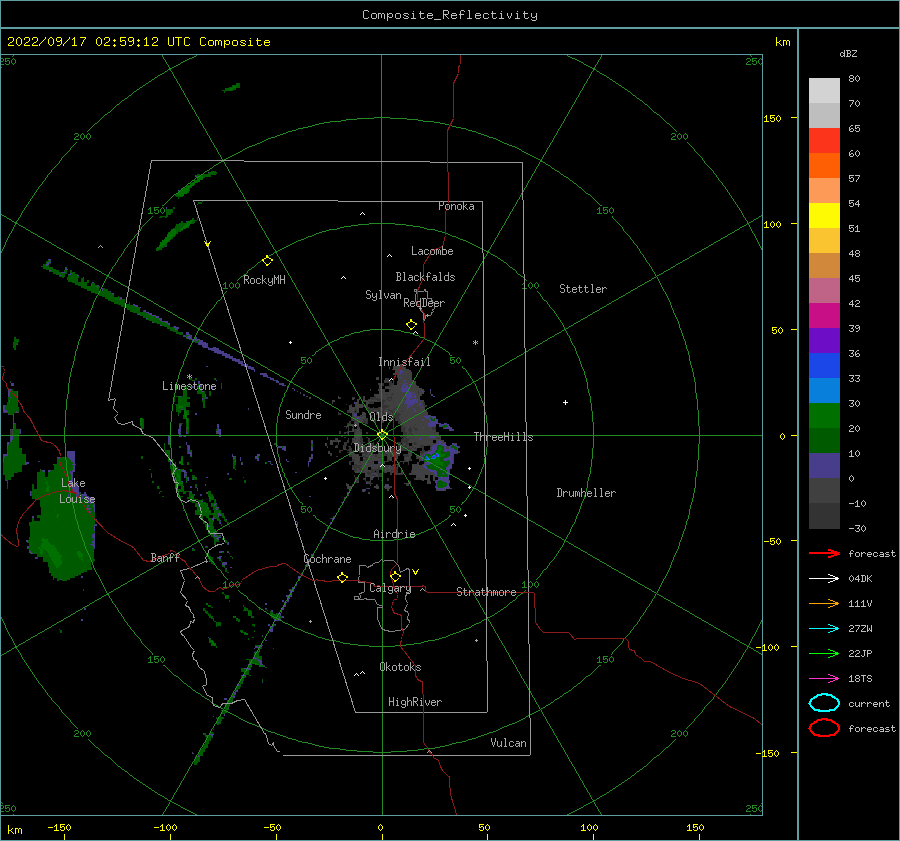The image size is (900, 841).
Task: Click the yellow diamond marker near RockyMH
Action: pos(267,261)
